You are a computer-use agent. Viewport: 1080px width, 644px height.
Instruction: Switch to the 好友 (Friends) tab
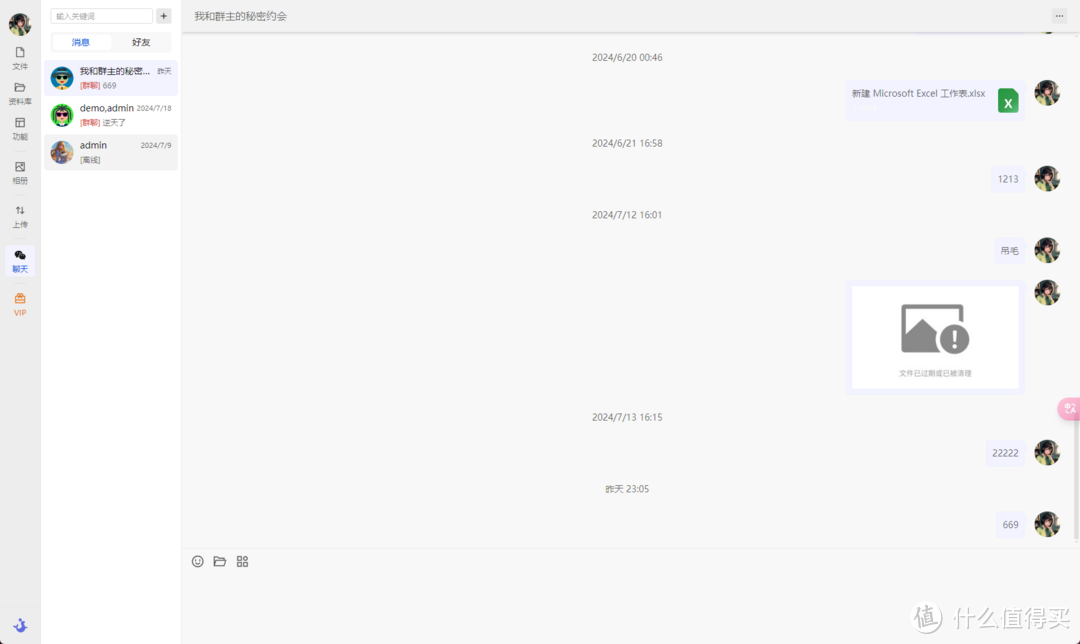[140, 42]
